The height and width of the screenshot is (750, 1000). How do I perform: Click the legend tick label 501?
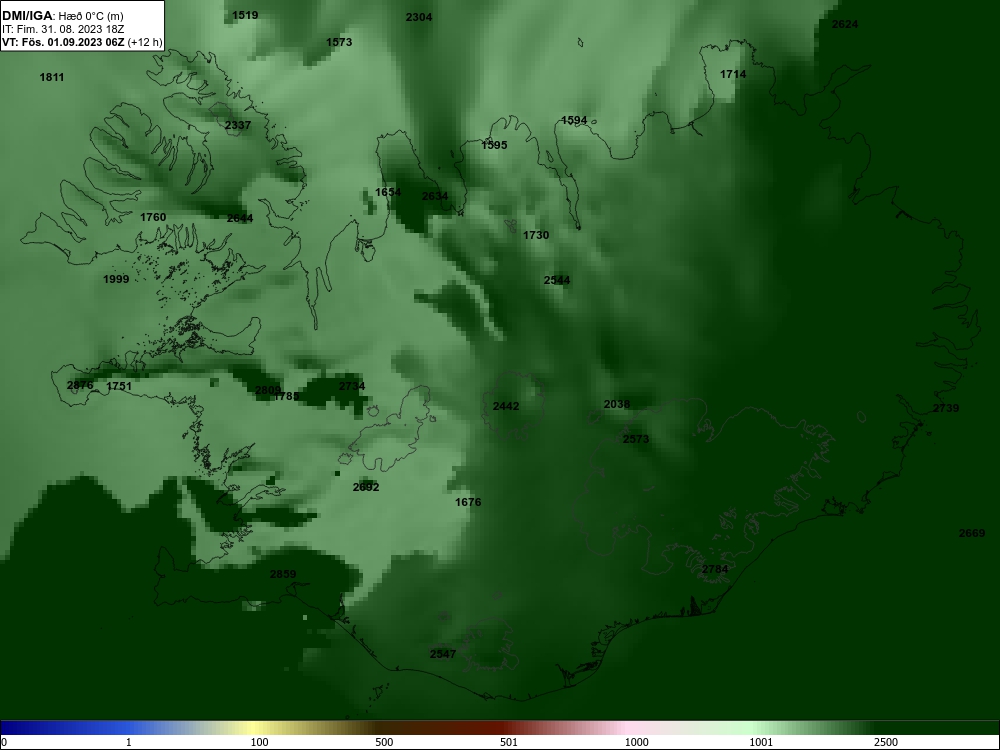pyautogui.click(x=509, y=742)
